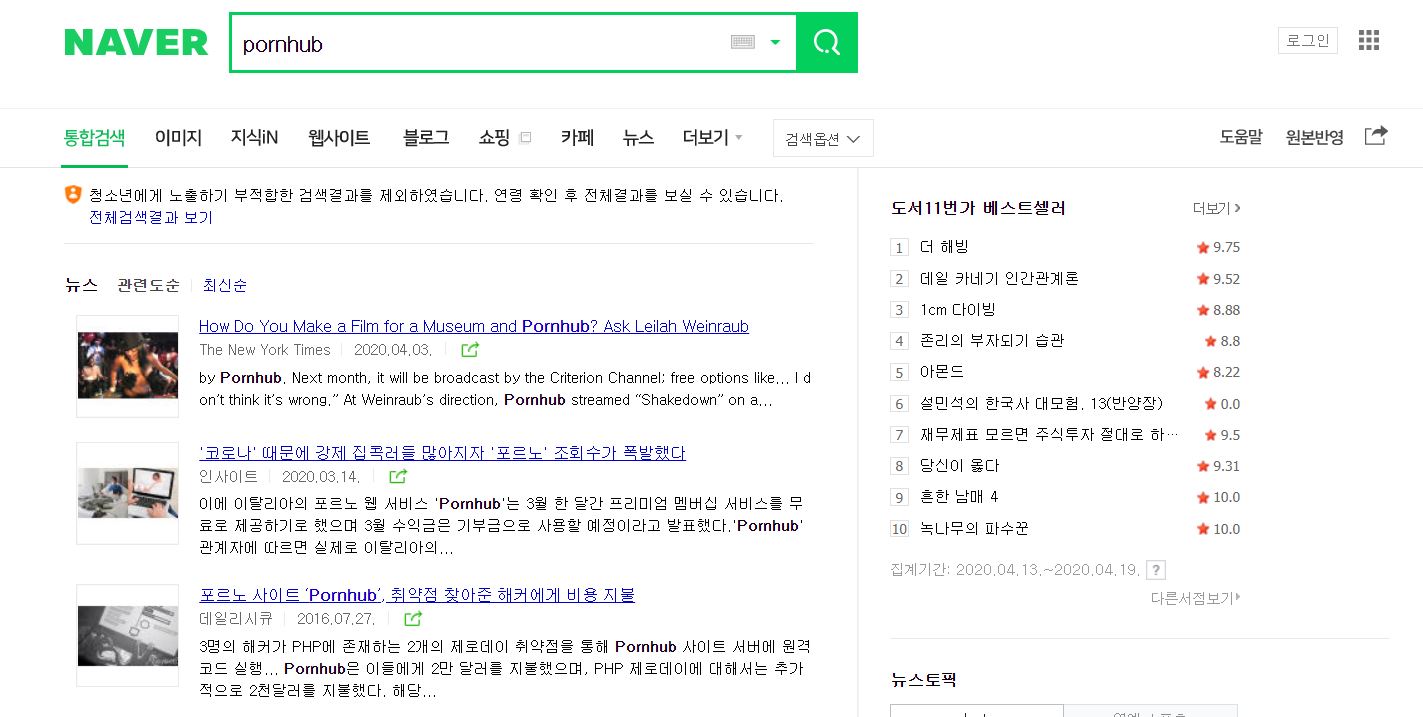Open the 전체검색결과 보기 link
This screenshot has width=1423, height=717.
tap(151, 217)
